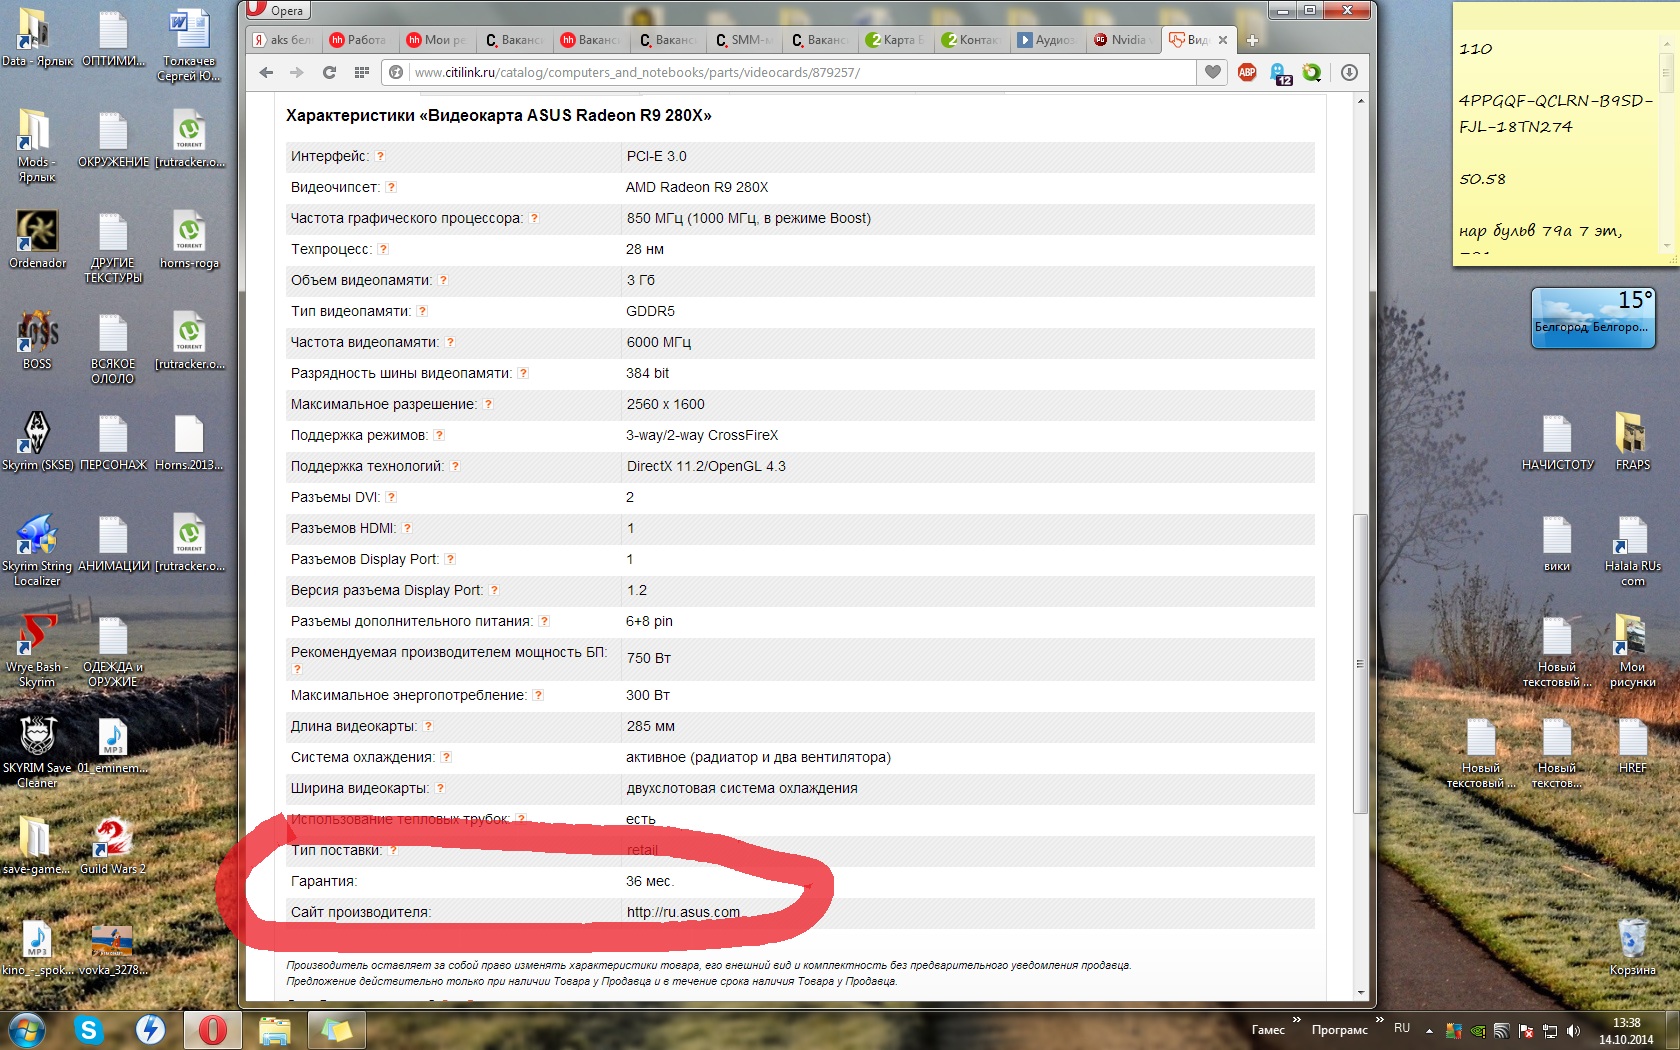
Task: Close the active Citilink tab
Action: [x=1223, y=40]
